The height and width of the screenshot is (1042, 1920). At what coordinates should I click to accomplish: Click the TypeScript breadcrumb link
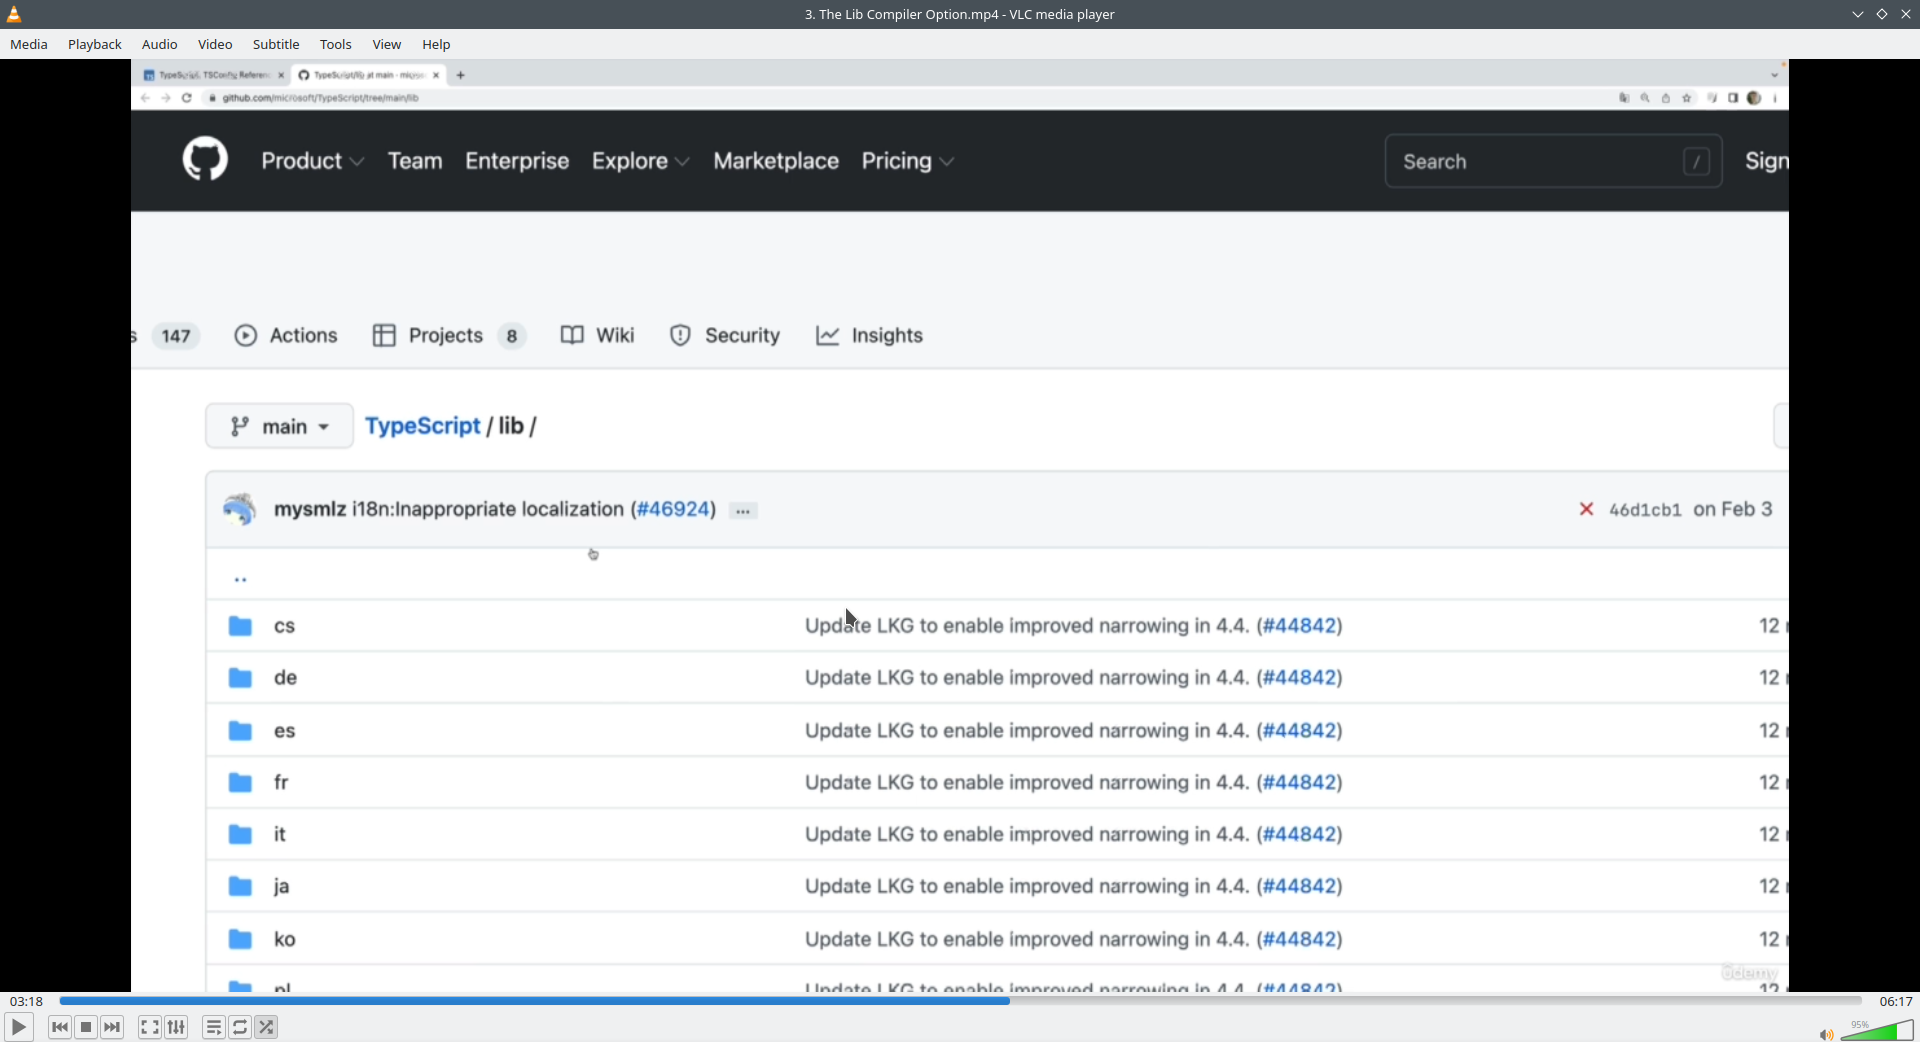point(423,426)
